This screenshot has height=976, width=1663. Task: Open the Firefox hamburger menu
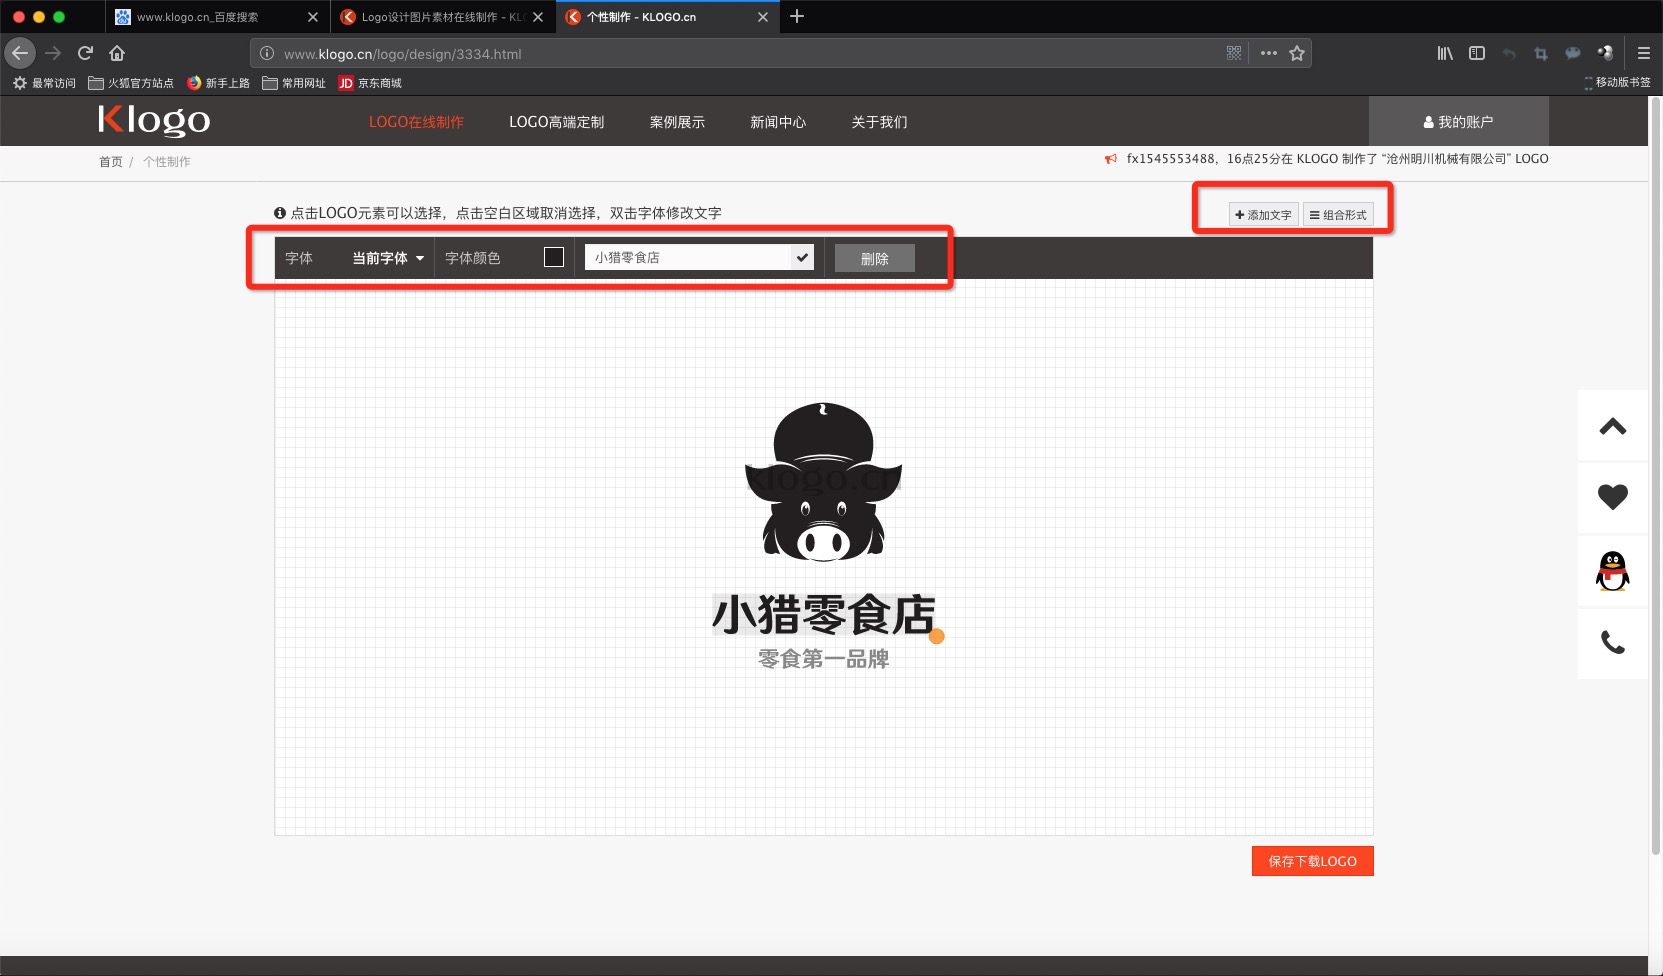click(1644, 53)
